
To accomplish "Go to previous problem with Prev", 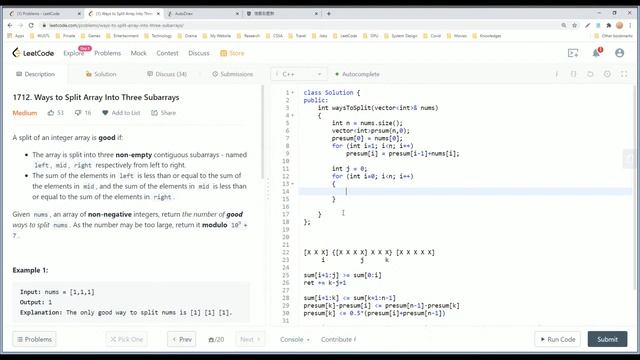I will tap(182, 339).
